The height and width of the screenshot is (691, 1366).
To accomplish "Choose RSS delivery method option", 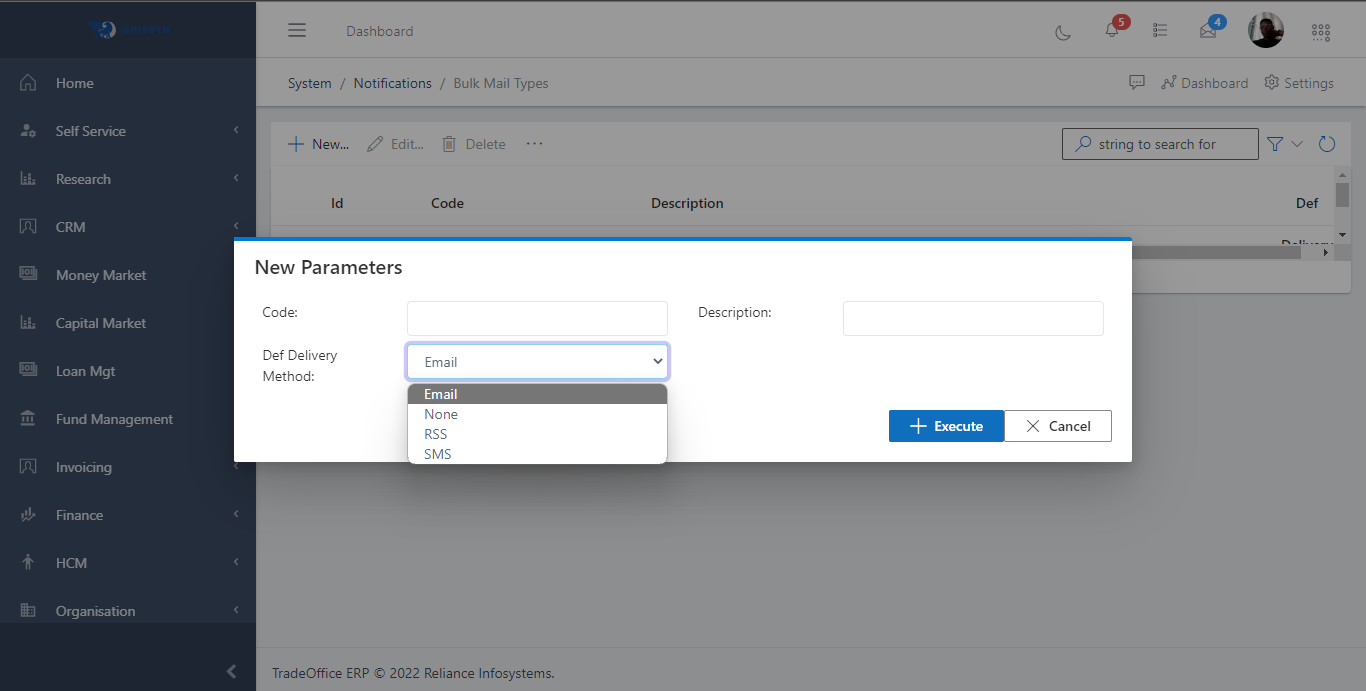I will (436, 434).
